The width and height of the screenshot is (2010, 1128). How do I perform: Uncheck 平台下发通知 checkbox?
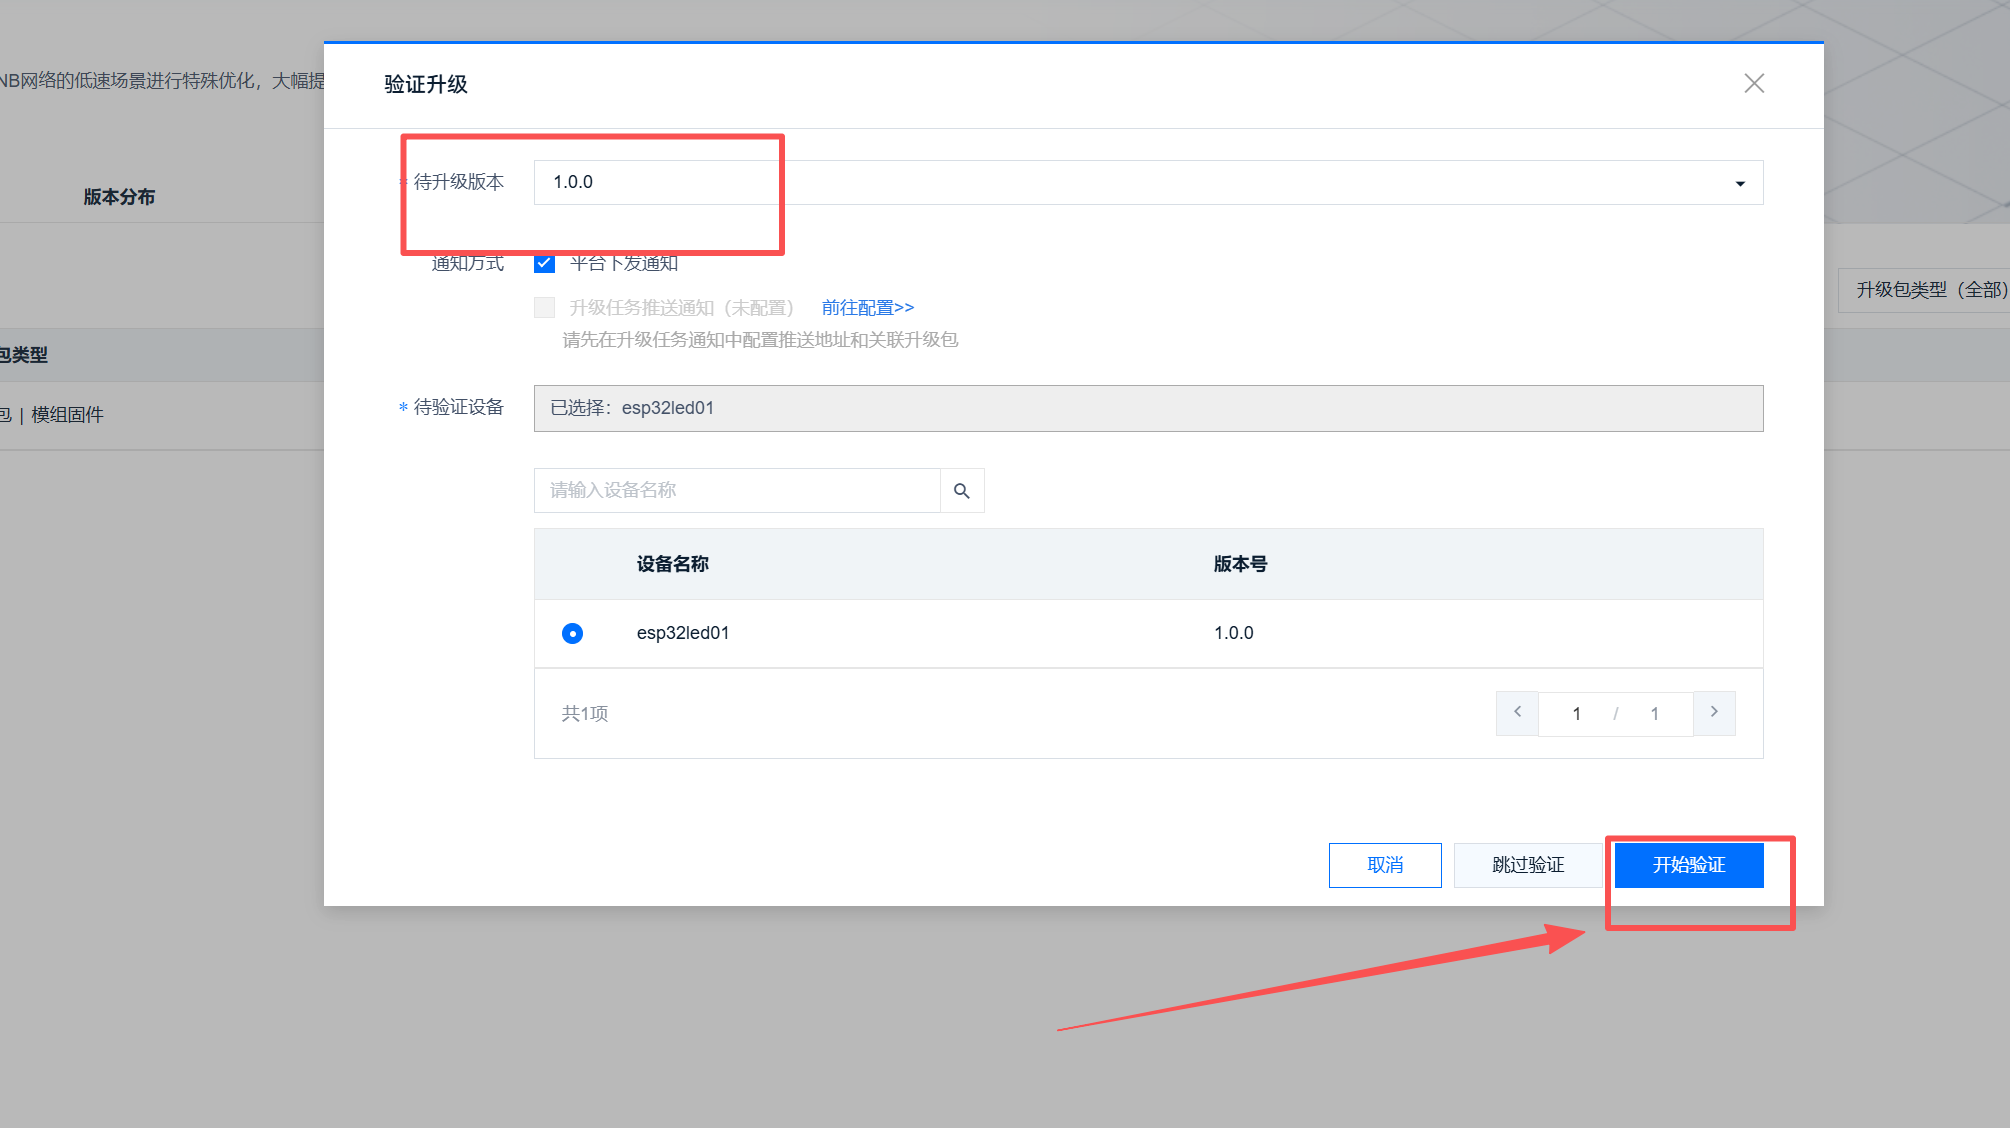click(545, 263)
